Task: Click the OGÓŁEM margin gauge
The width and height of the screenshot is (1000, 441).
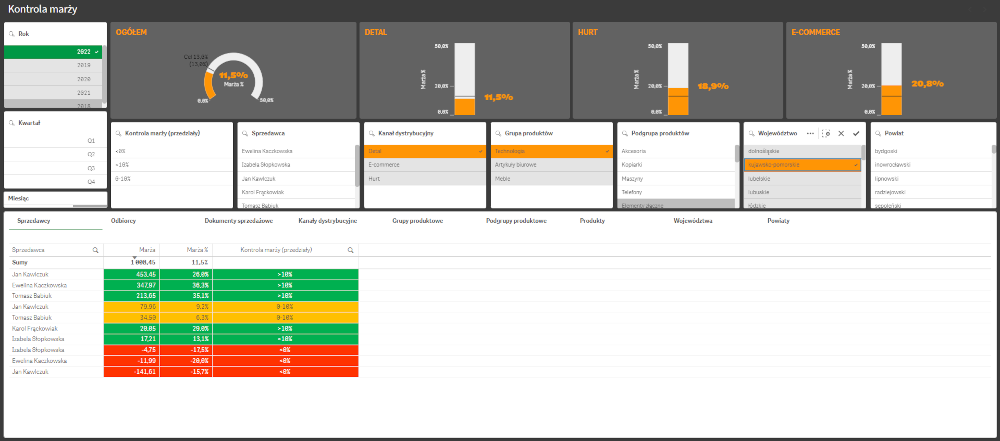Action: click(233, 75)
